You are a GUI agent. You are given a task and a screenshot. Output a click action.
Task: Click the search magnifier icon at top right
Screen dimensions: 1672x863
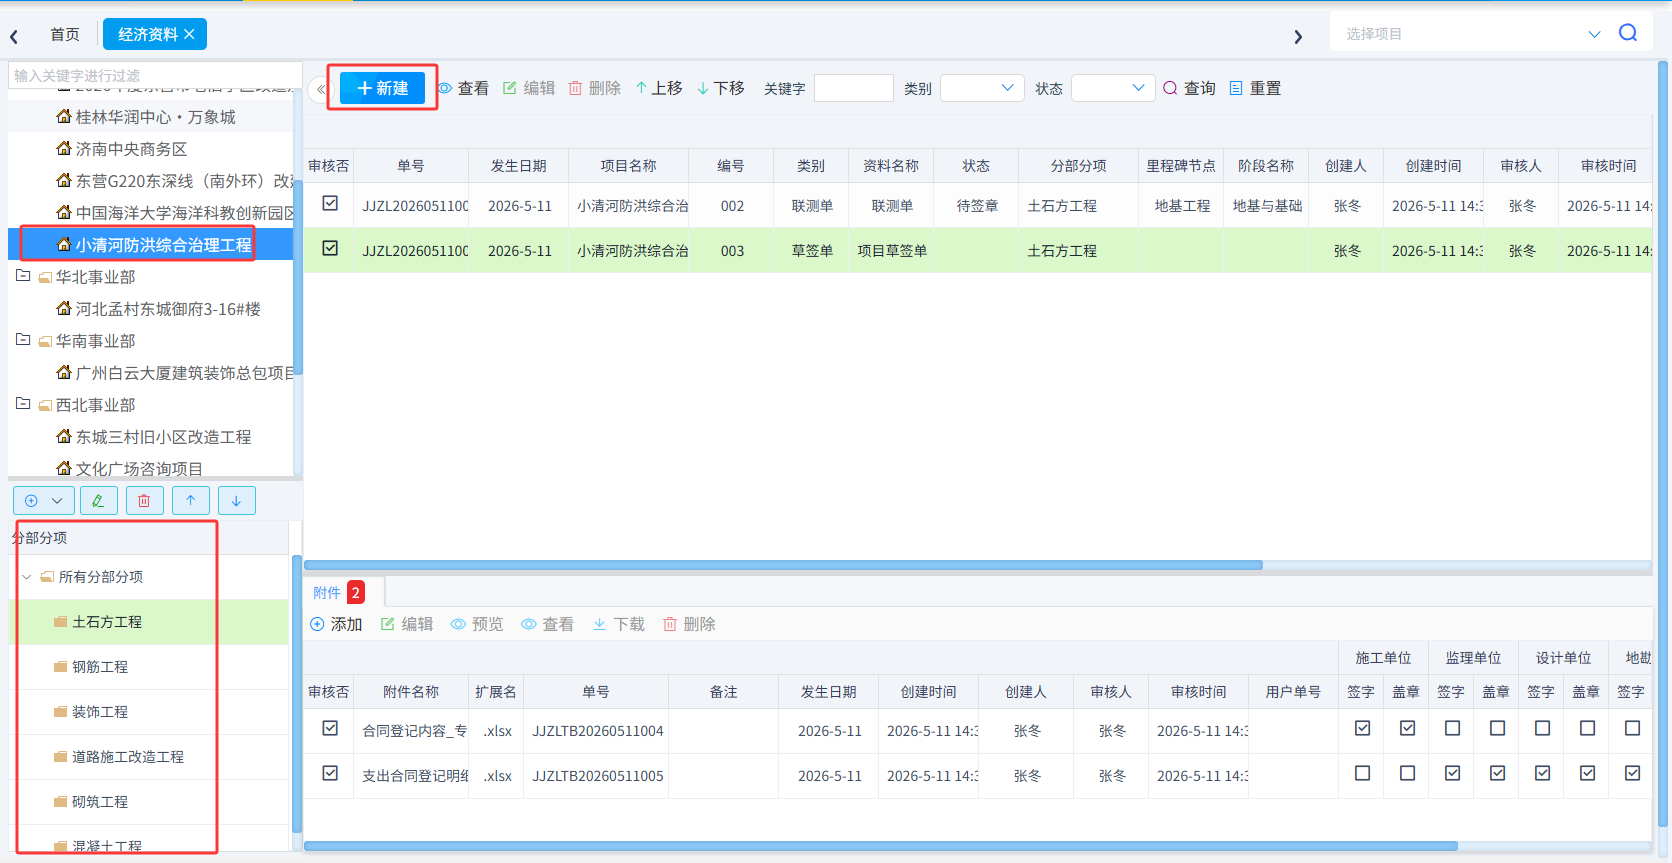[x=1628, y=33]
